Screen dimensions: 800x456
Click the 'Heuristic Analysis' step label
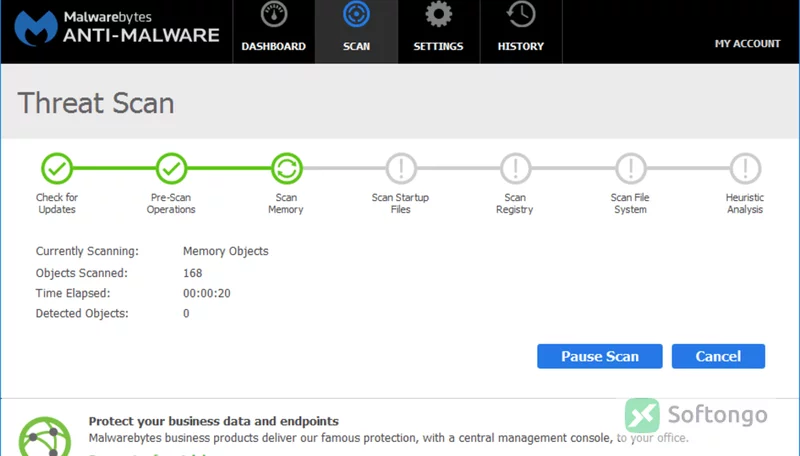745,204
